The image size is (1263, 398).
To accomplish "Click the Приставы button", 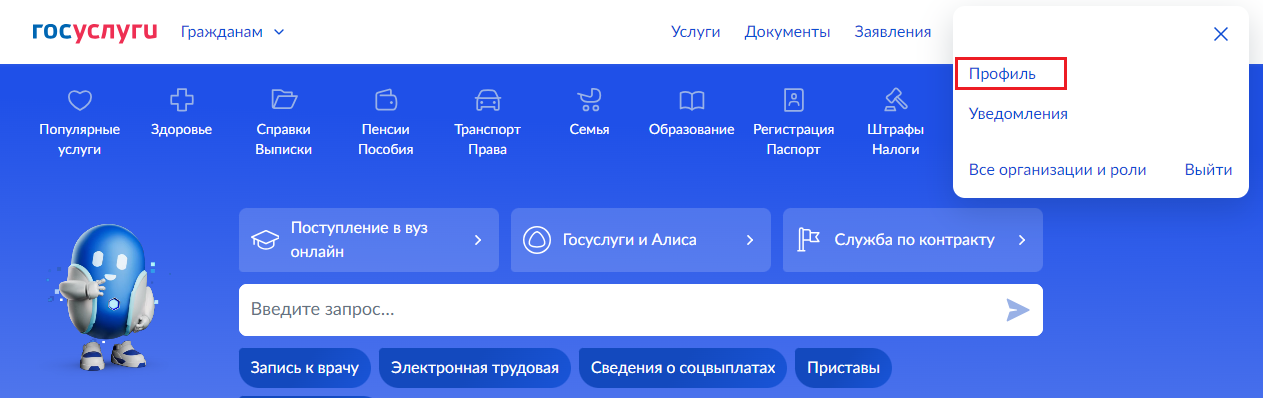I will click(x=843, y=368).
